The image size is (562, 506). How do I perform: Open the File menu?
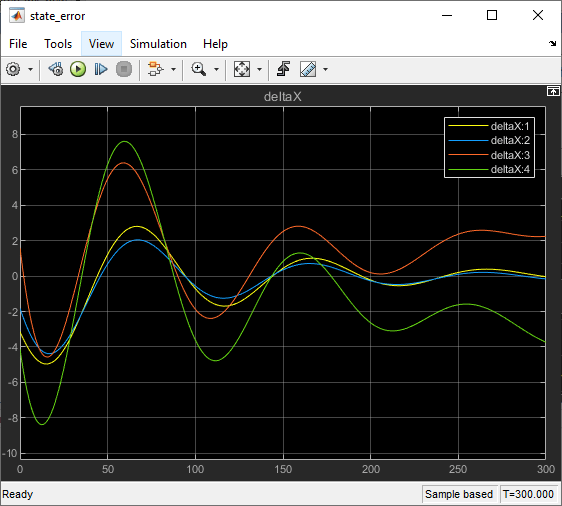click(18, 44)
